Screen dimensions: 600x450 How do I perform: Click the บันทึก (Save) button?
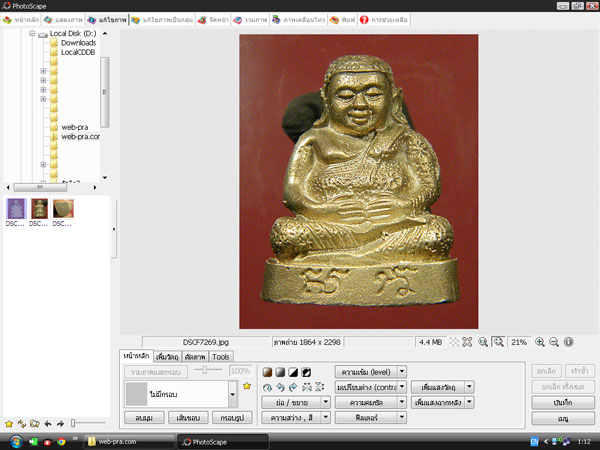tap(563, 403)
